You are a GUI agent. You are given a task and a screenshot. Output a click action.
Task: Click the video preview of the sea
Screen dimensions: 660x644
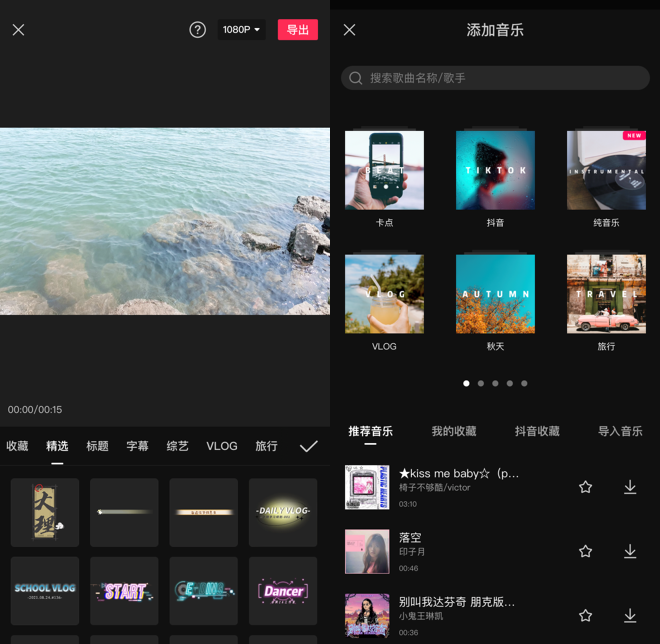165,221
